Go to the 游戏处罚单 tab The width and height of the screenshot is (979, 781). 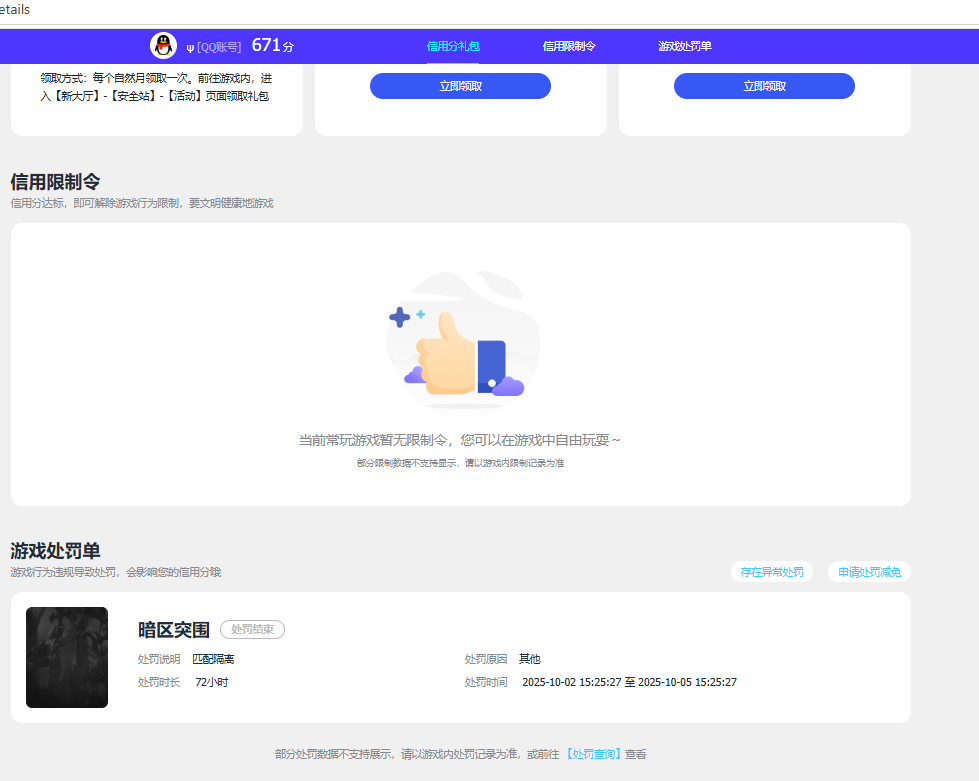click(x=684, y=46)
